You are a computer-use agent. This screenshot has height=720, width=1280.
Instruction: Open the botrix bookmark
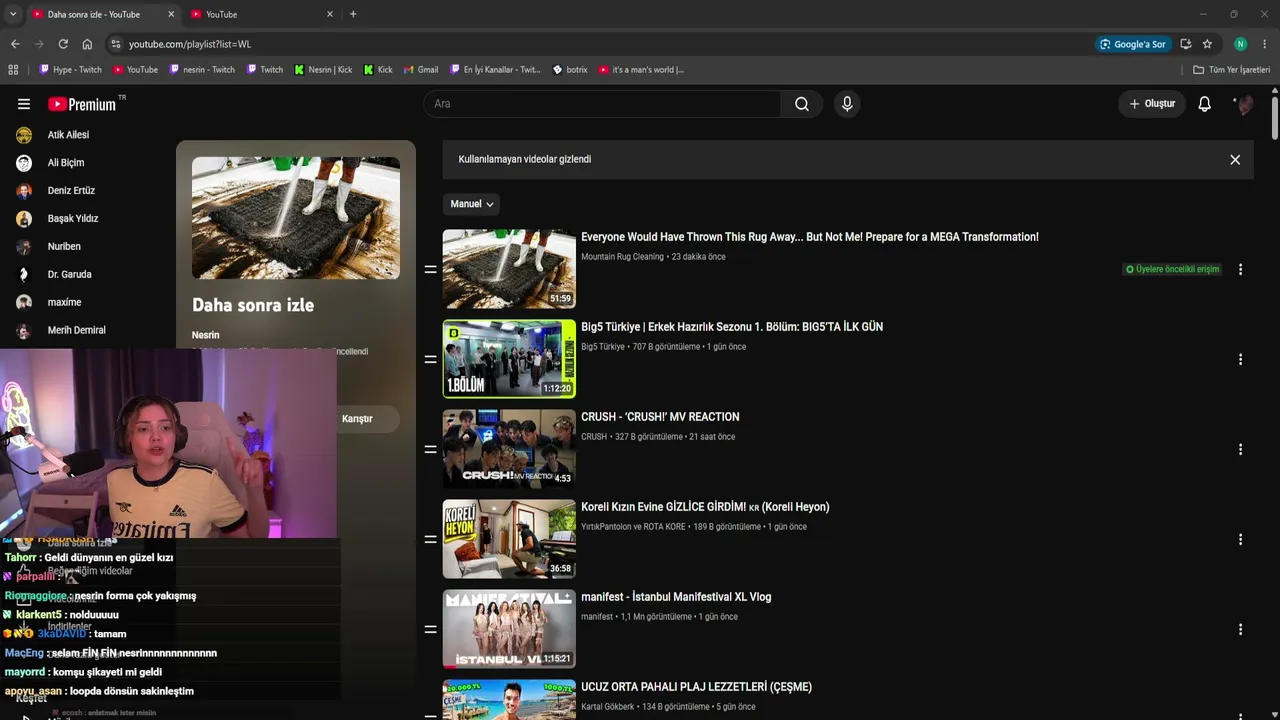point(570,70)
